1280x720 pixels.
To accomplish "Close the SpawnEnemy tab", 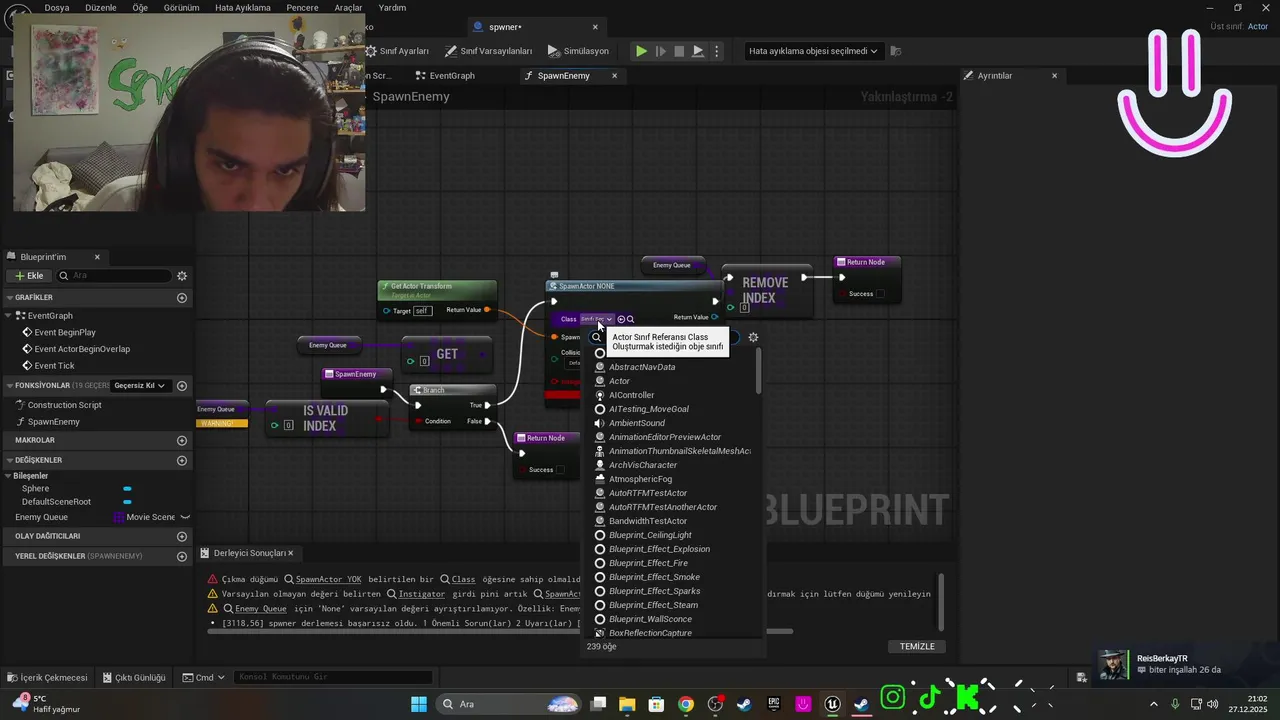I will (x=614, y=76).
